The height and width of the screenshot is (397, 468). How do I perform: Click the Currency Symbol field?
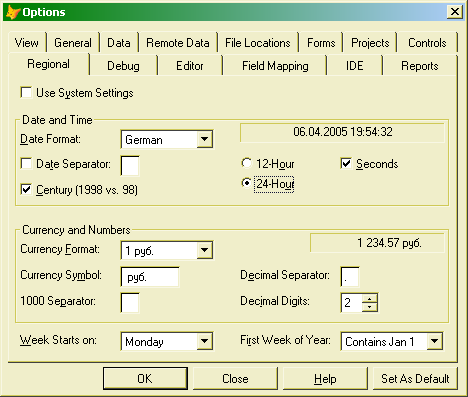150,277
